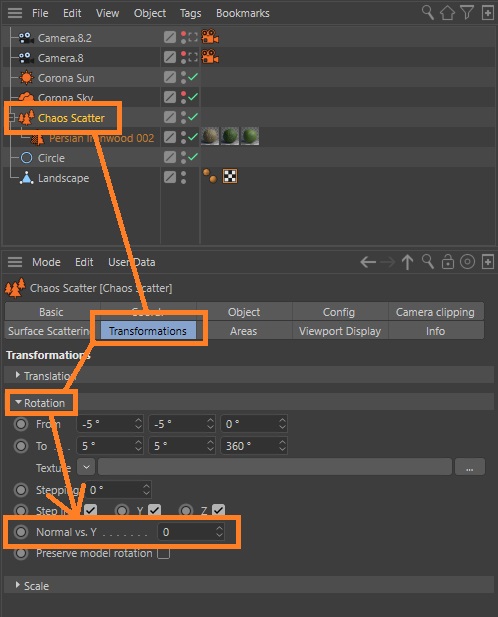Toggle Chaos Scatter enable checkmark

click(193, 116)
